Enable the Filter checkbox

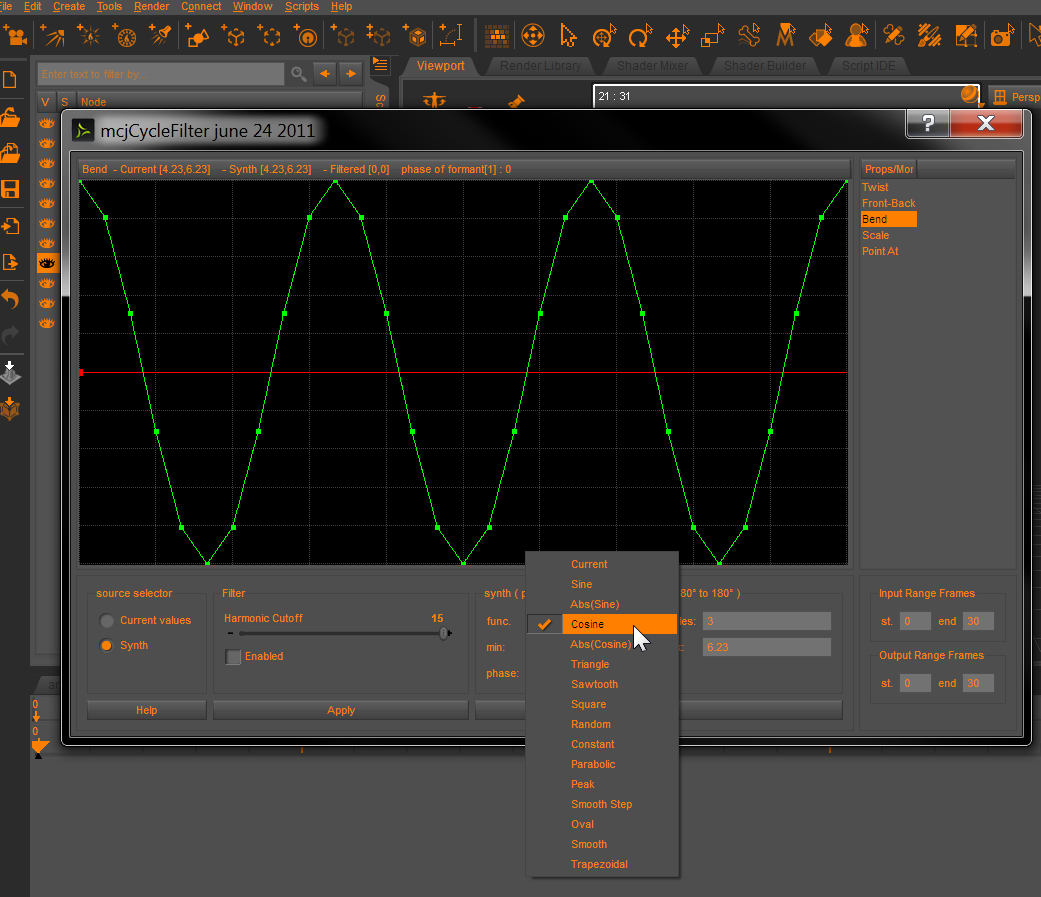234,657
